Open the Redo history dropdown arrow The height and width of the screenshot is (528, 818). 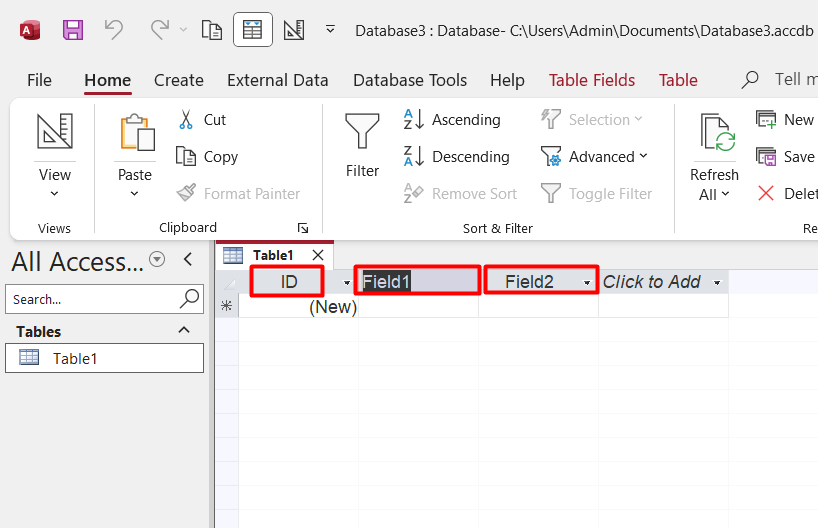(x=183, y=30)
